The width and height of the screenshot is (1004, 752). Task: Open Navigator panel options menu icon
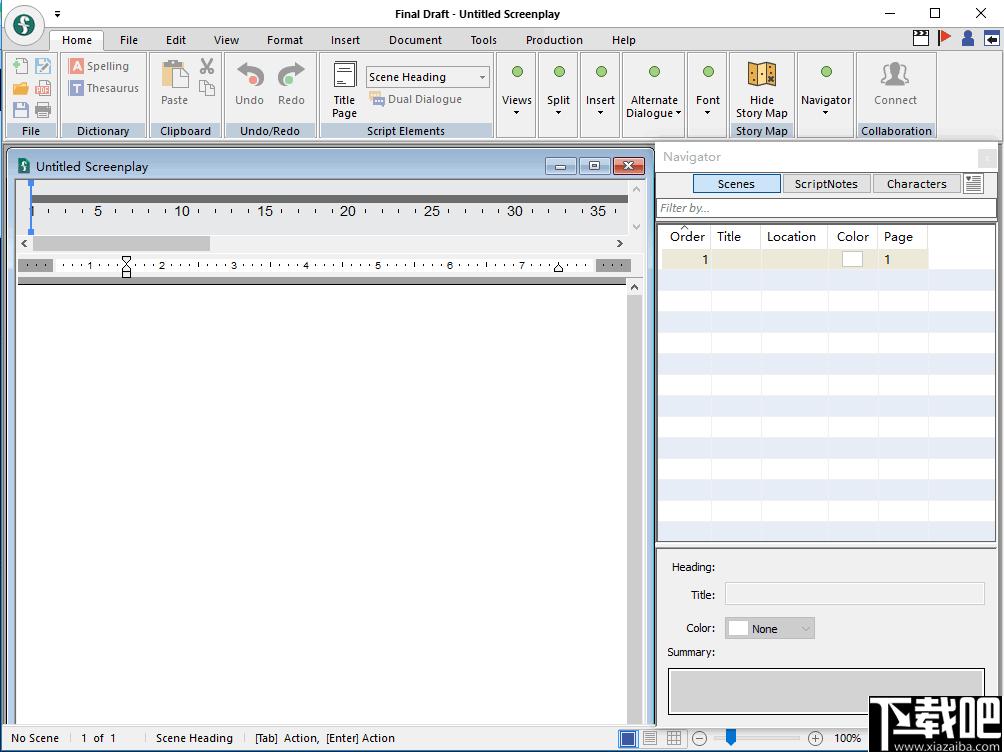click(x=973, y=183)
